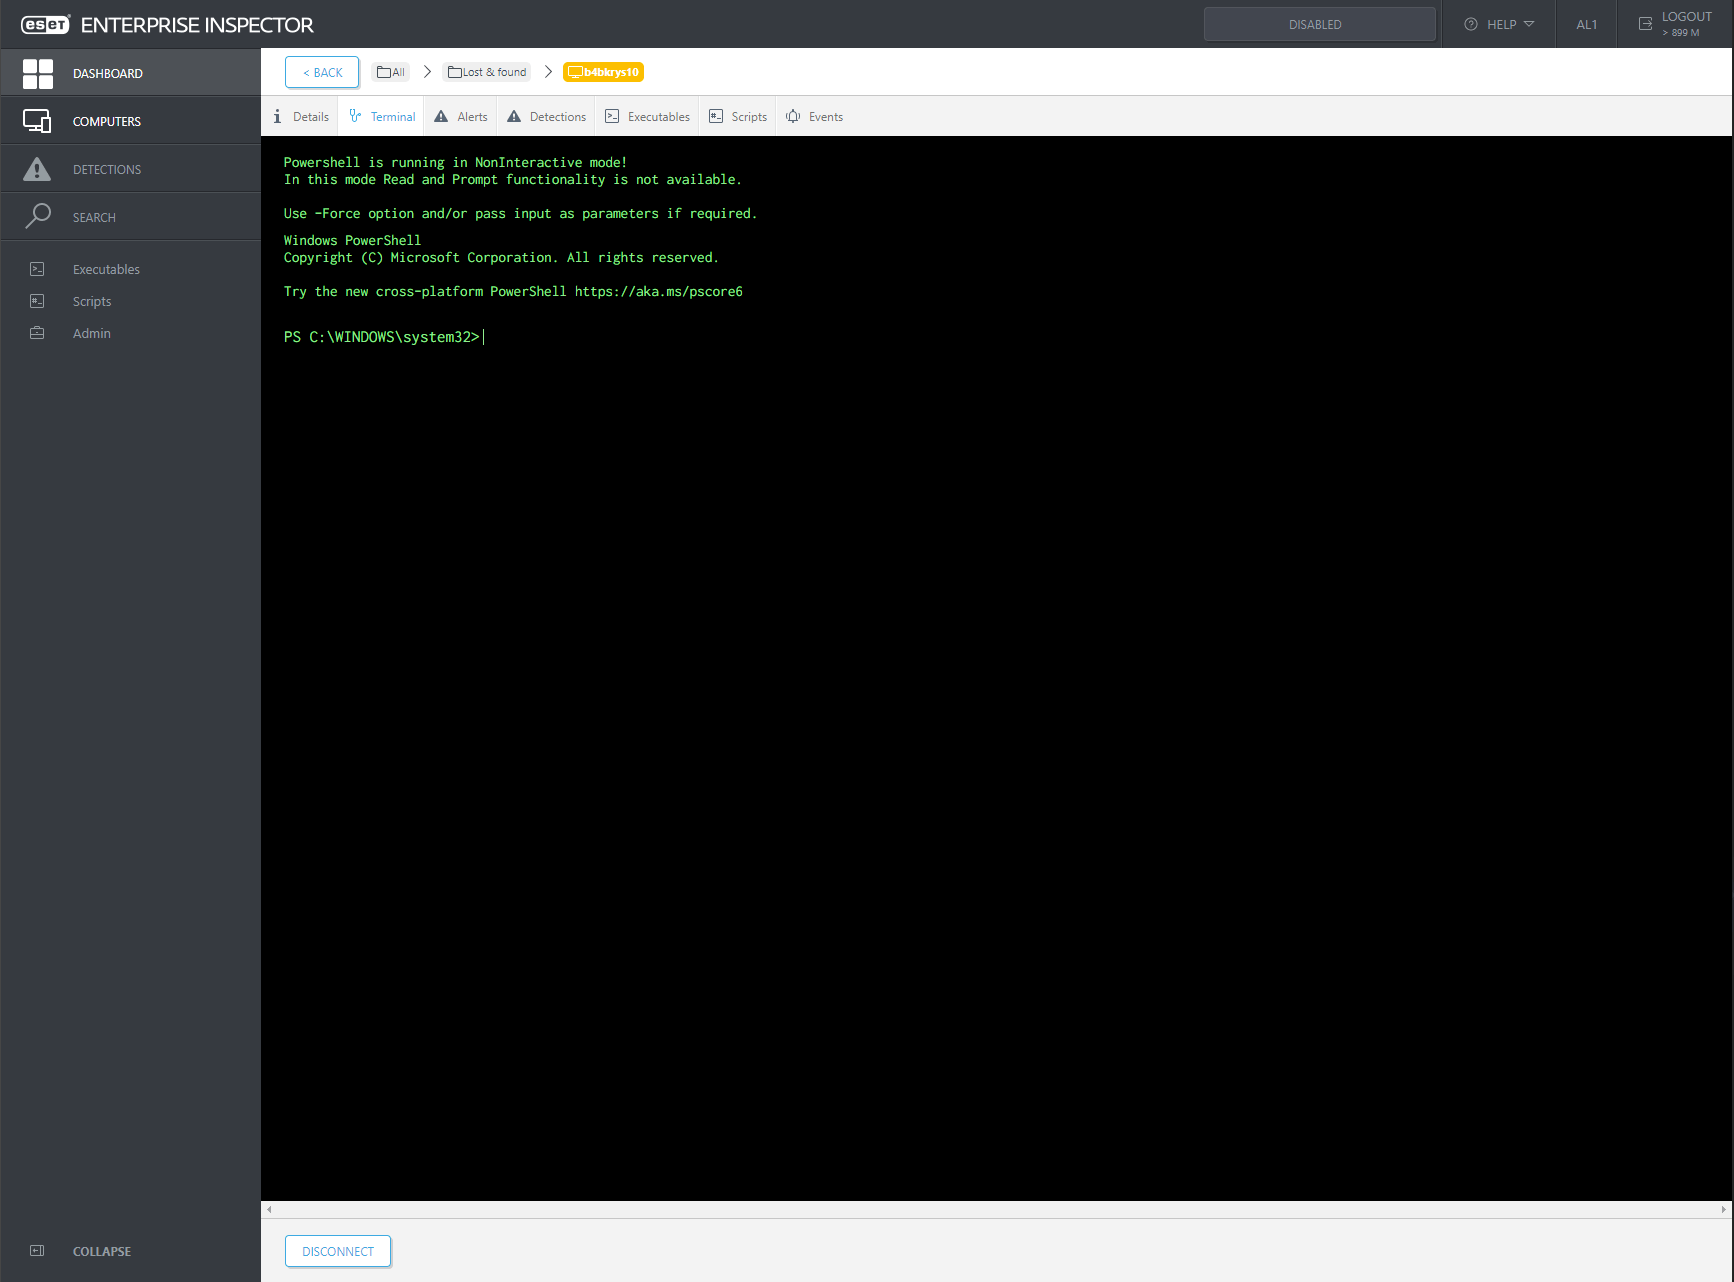Open Computers in sidebar
The width and height of the screenshot is (1734, 1282).
(x=131, y=121)
